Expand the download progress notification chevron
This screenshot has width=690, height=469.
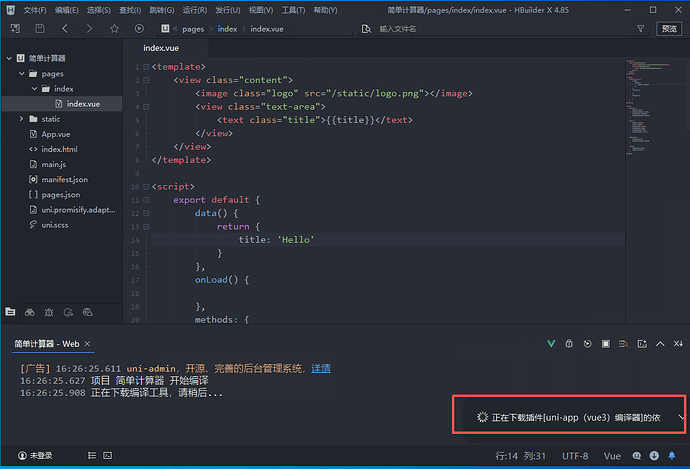coord(681,417)
